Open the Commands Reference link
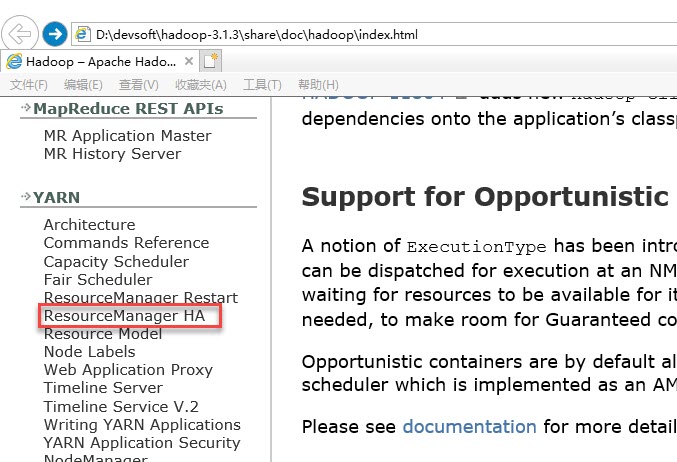 coord(127,243)
